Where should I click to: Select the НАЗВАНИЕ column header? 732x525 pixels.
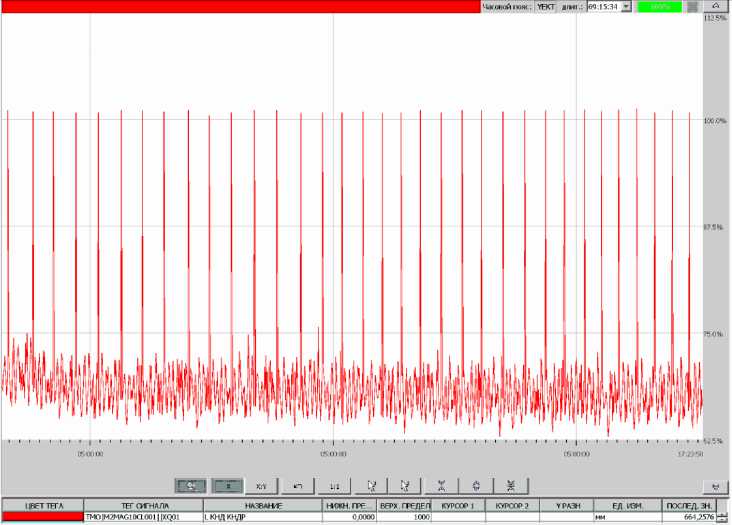pyautogui.click(x=262, y=505)
